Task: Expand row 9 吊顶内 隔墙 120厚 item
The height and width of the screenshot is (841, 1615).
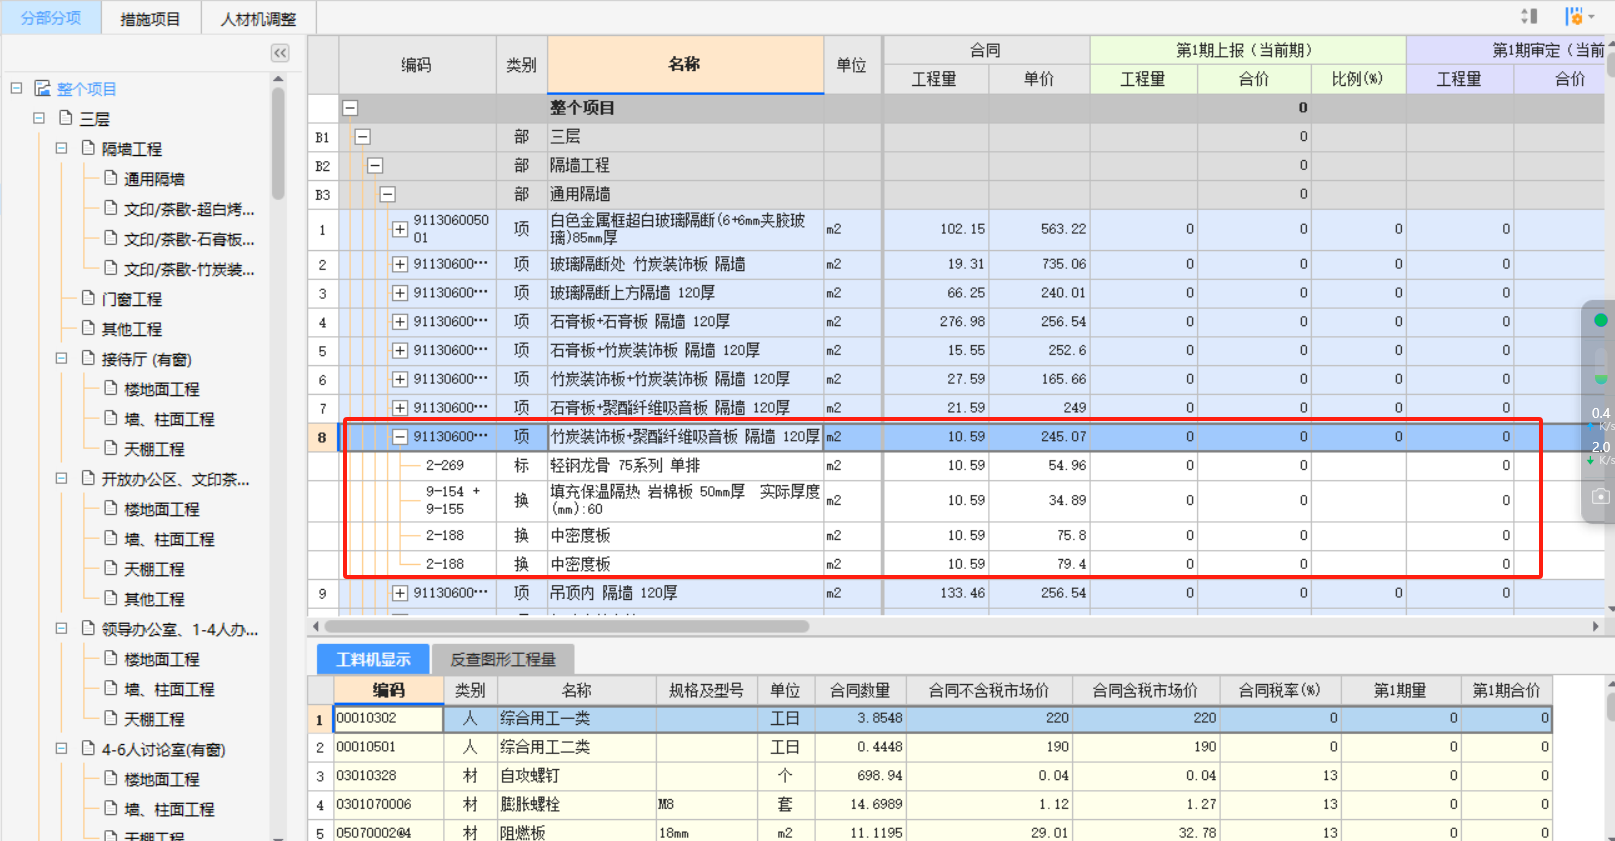Action: click(x=399, y=593)
